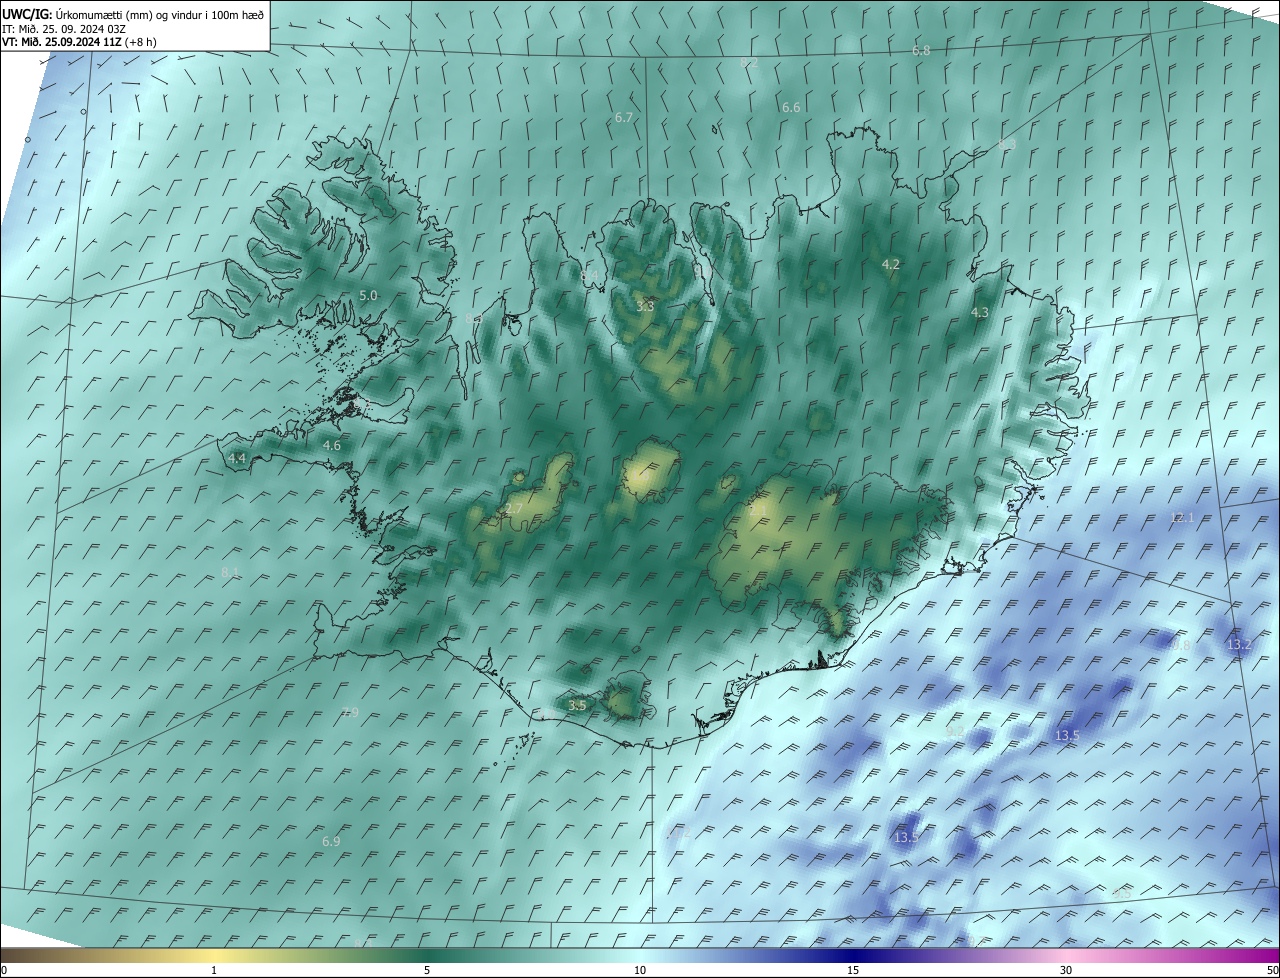Click the 3.3 value label in north Iceland
Screen dimensions: 1280x978
pyautogui.click(x=645, y=307)
